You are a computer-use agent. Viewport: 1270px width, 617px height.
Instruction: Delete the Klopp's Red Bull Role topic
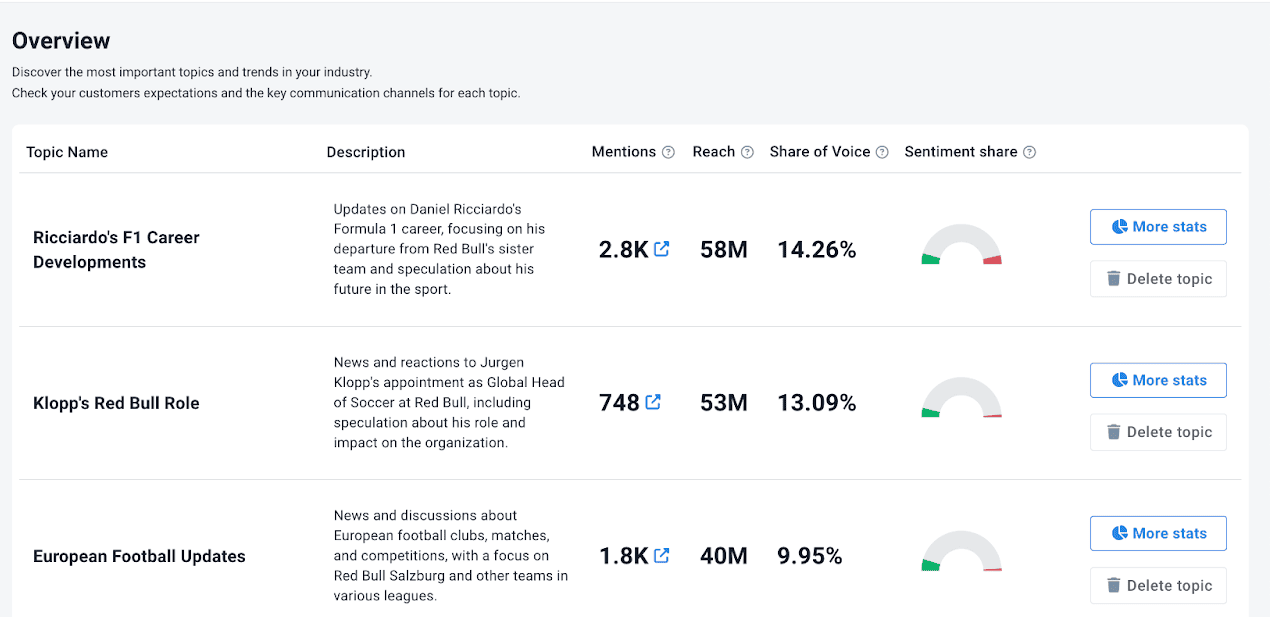(x=1158, y=431)
